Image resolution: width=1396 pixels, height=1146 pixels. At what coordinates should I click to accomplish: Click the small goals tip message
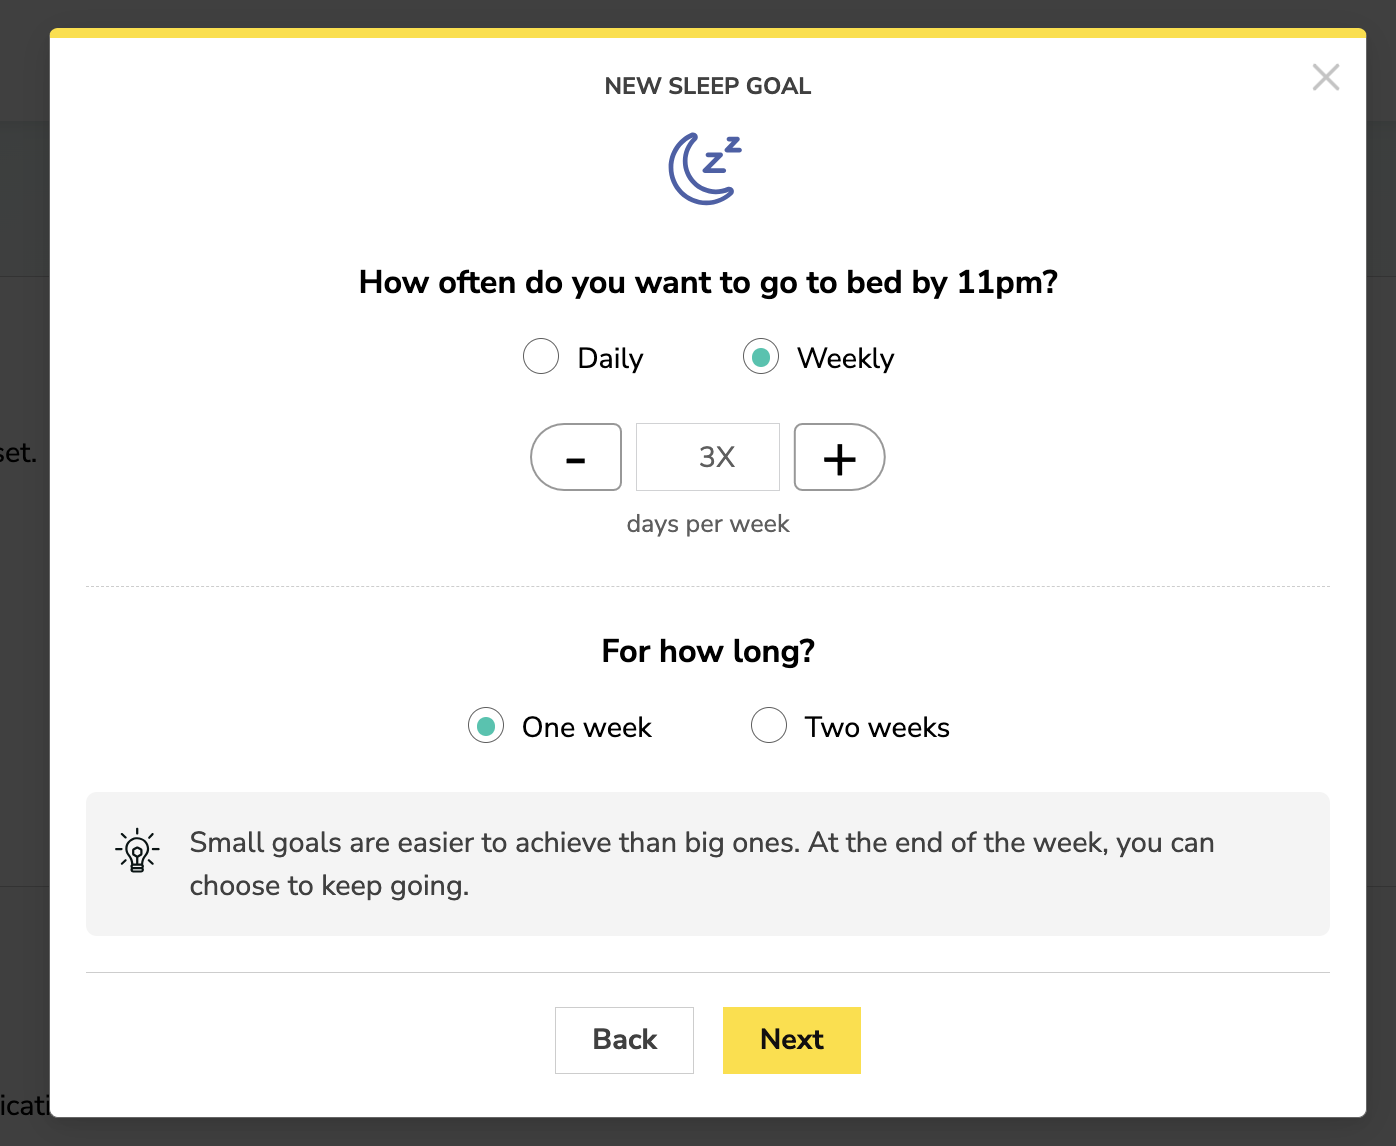tap(702, 864)
